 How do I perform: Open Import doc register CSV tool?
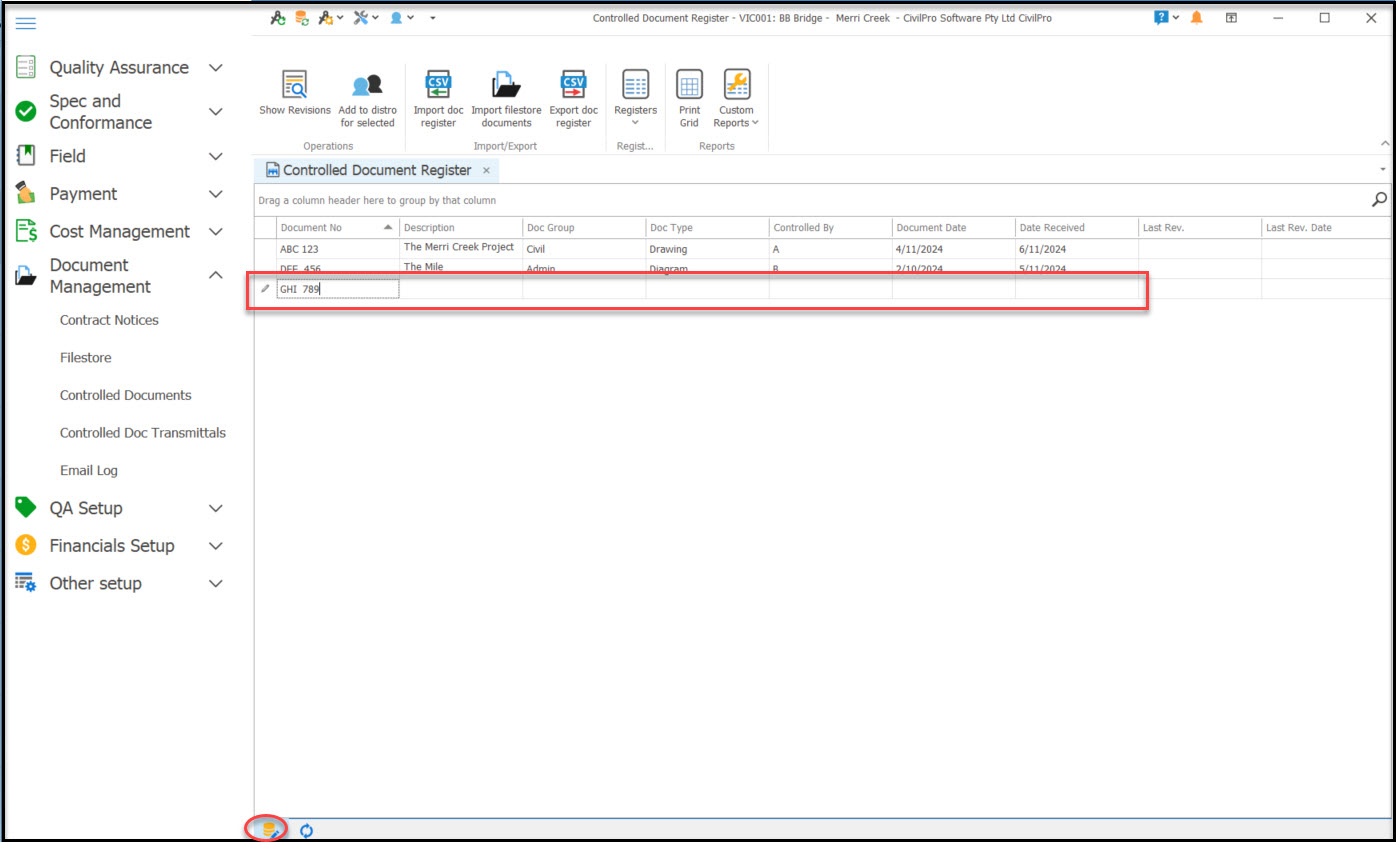coord(438,86)
